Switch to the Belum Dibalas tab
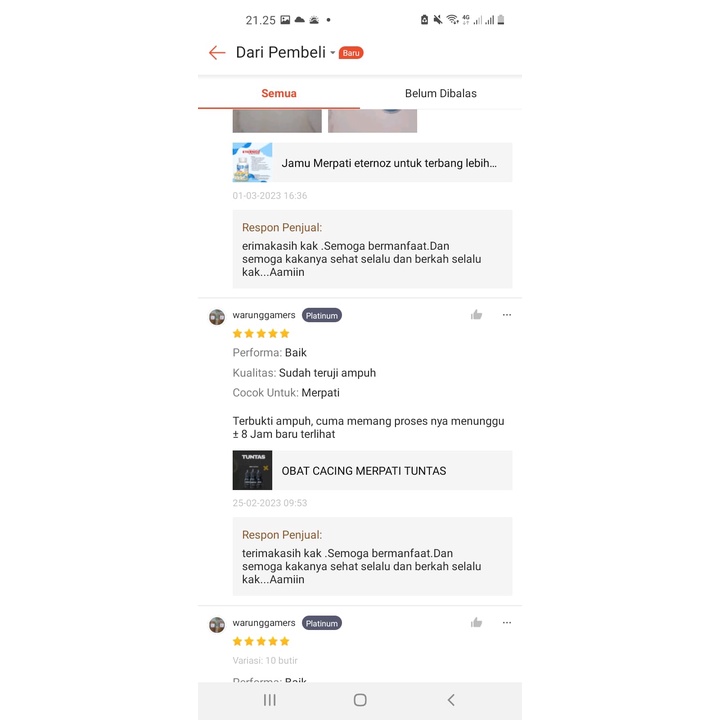This screenshot has width=720, height=720. pyautogui.click(x=441, y=93)
